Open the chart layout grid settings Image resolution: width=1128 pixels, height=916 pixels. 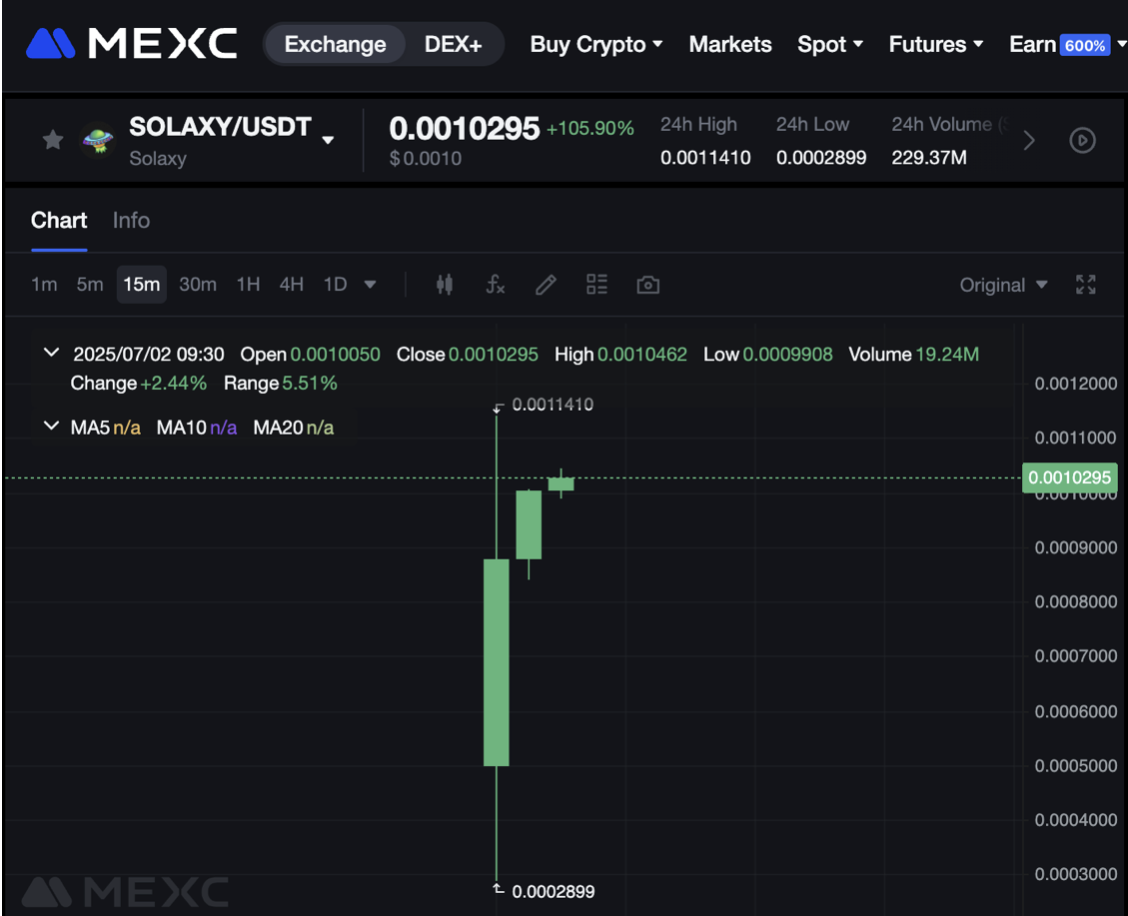pos(597,285)
